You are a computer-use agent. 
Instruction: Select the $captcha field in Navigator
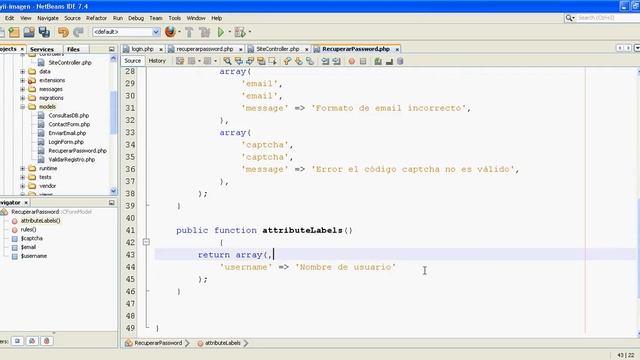[31, 238]
